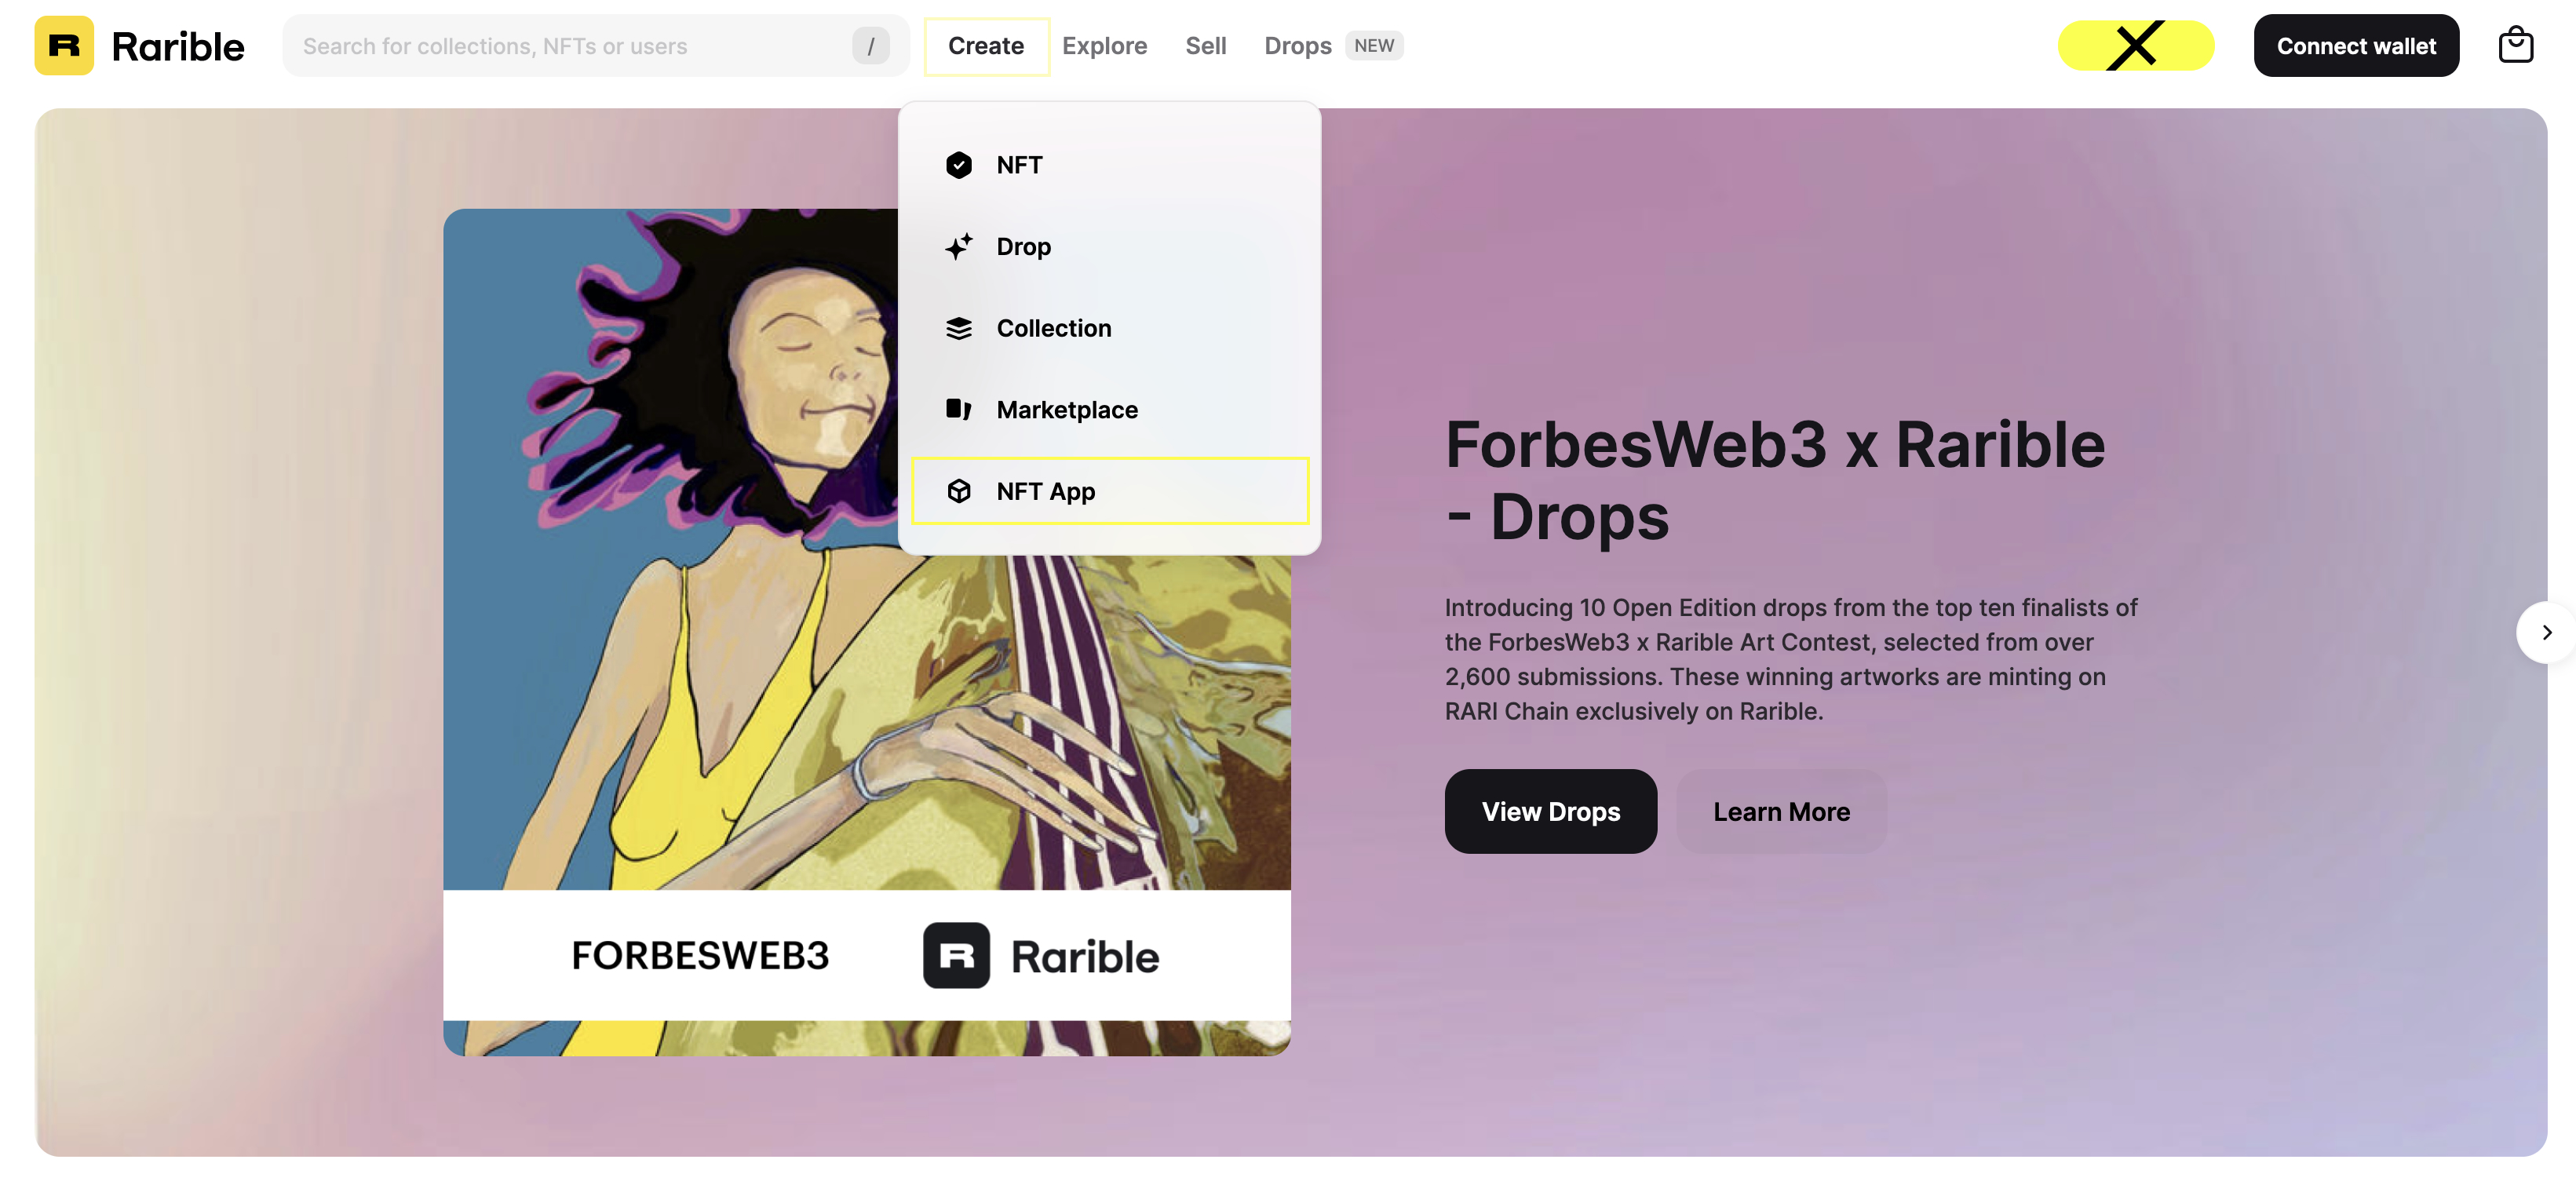Click the View Drops button
2576x1185 pixels.
click(x=1550, y=811)
